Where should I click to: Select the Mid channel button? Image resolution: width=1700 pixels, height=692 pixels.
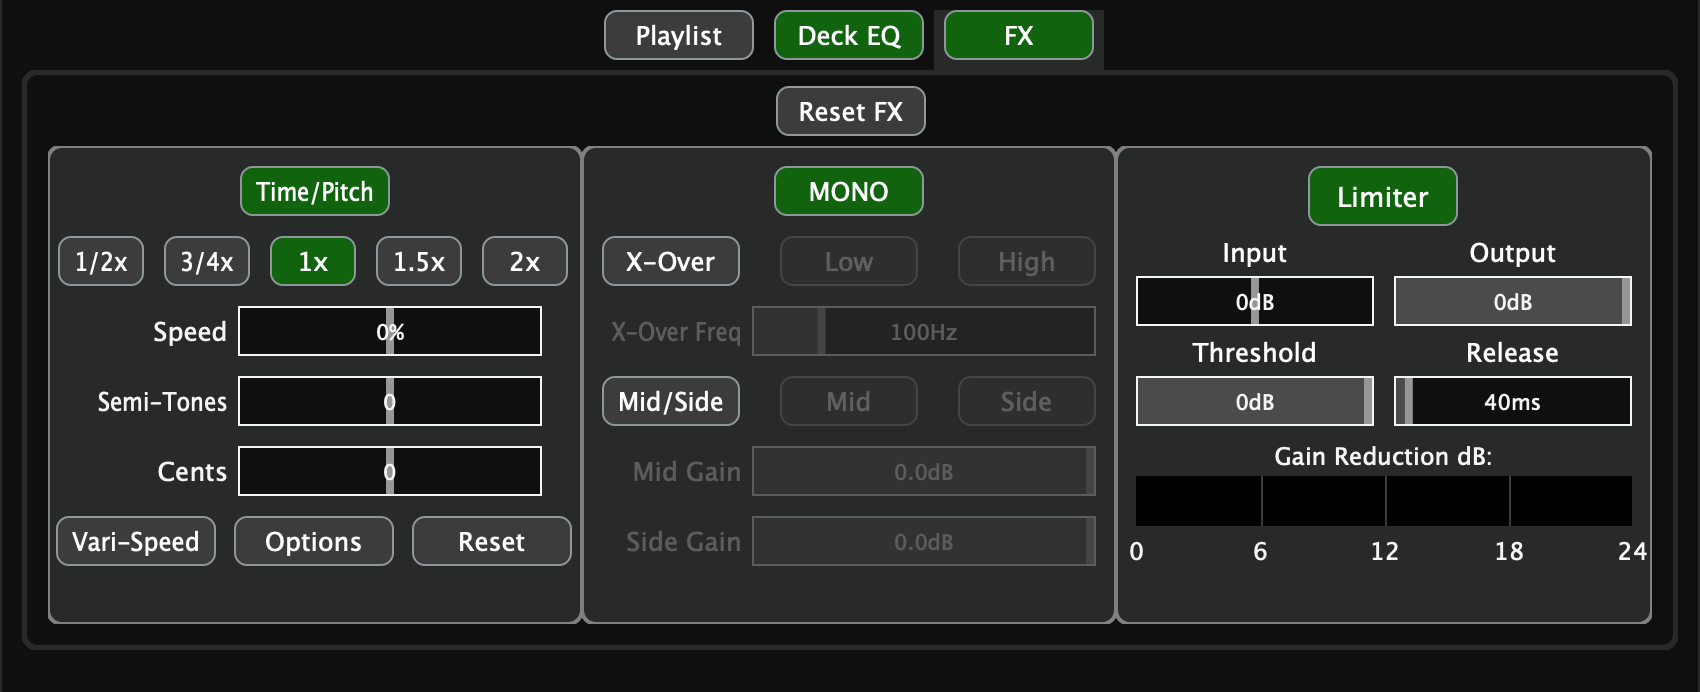coord(849,401)
